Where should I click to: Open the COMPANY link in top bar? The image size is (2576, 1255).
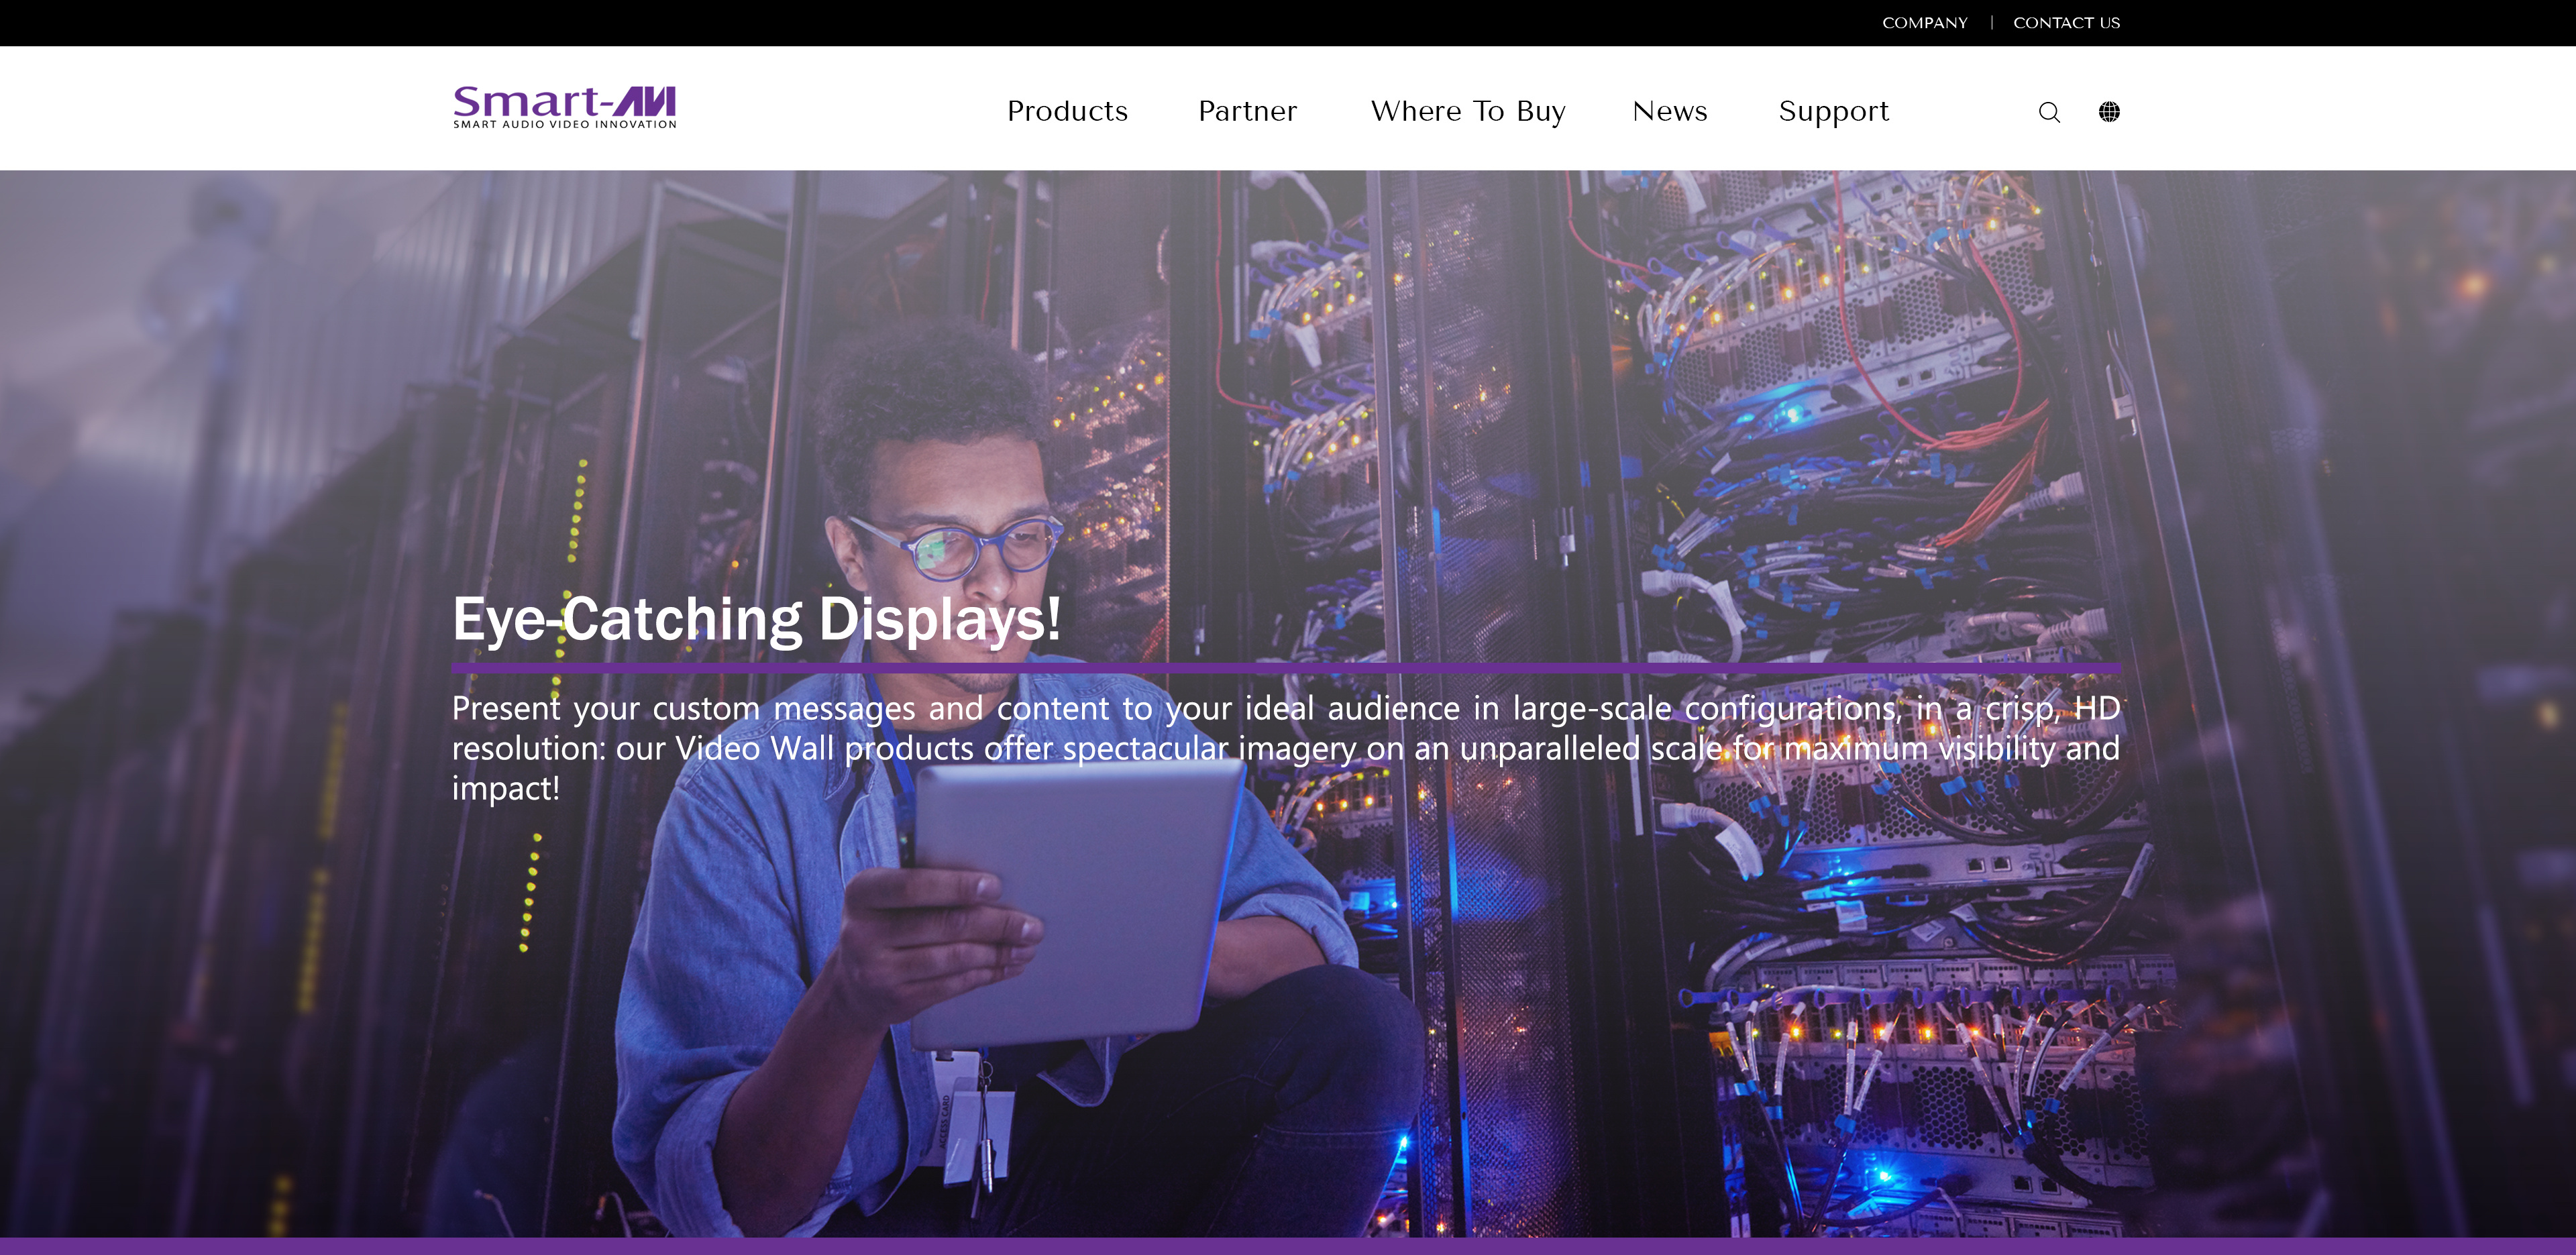1924,23
